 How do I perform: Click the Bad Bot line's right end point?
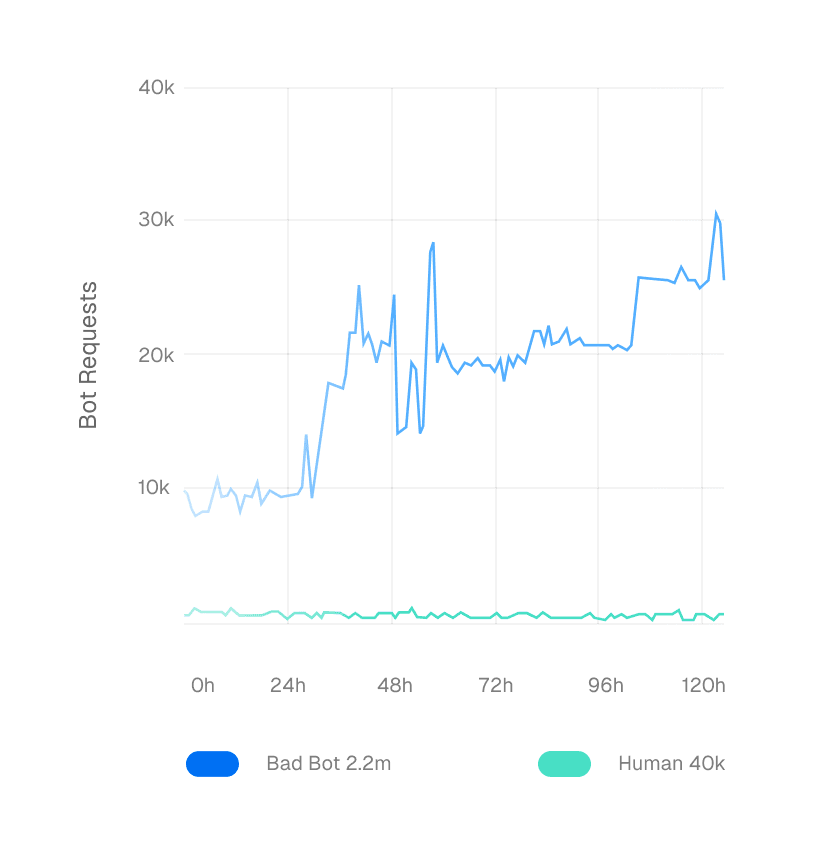coord(724,279)
